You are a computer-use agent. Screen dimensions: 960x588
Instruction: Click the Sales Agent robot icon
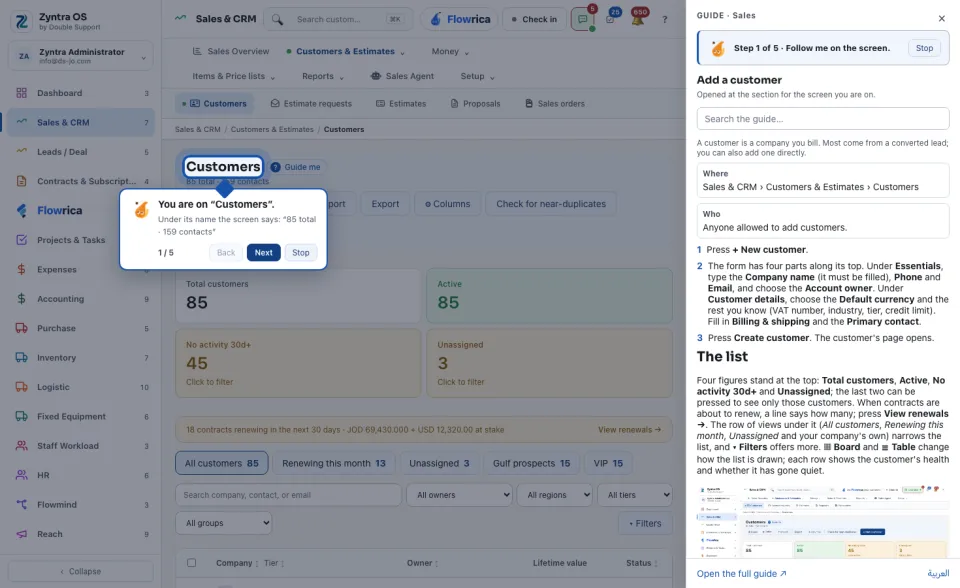tap(375, 76)
